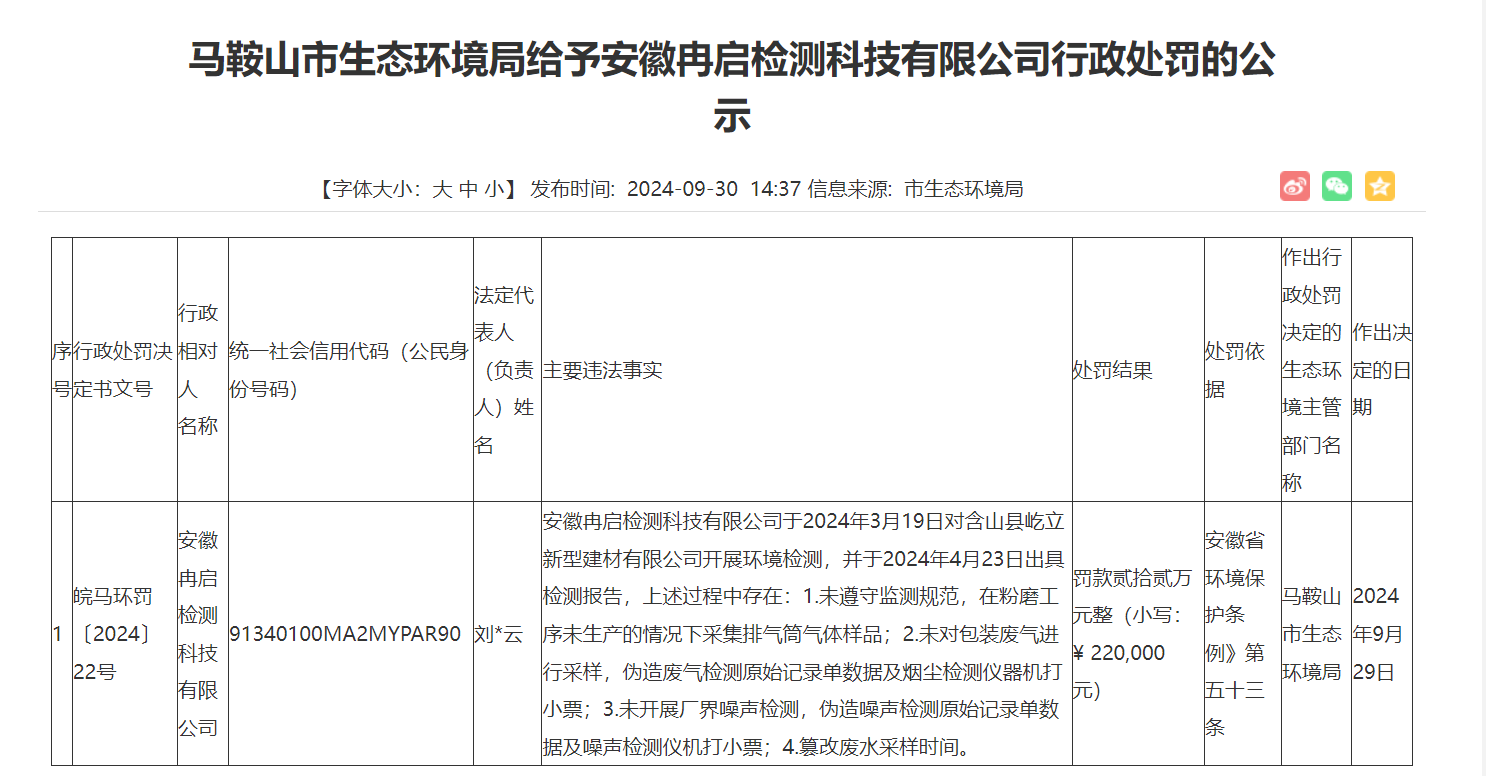The image size is (1486, 776).
Task: Click publish time 2024-09-30 14:37
Action: (714, 189)
